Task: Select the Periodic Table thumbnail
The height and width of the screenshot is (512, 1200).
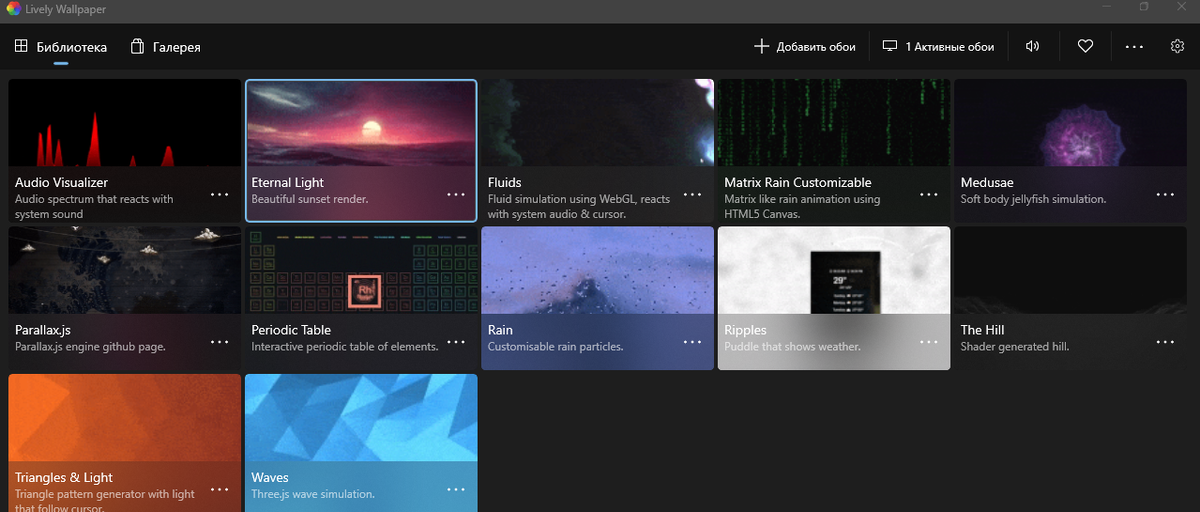Action: coord(361,270)
